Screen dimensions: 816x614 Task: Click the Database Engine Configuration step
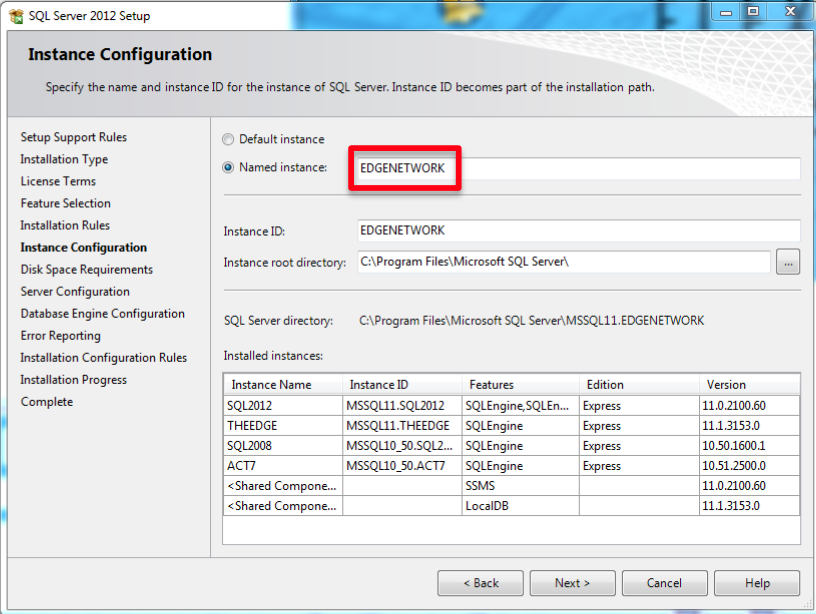pyautogui.click(x=103, y=314)
